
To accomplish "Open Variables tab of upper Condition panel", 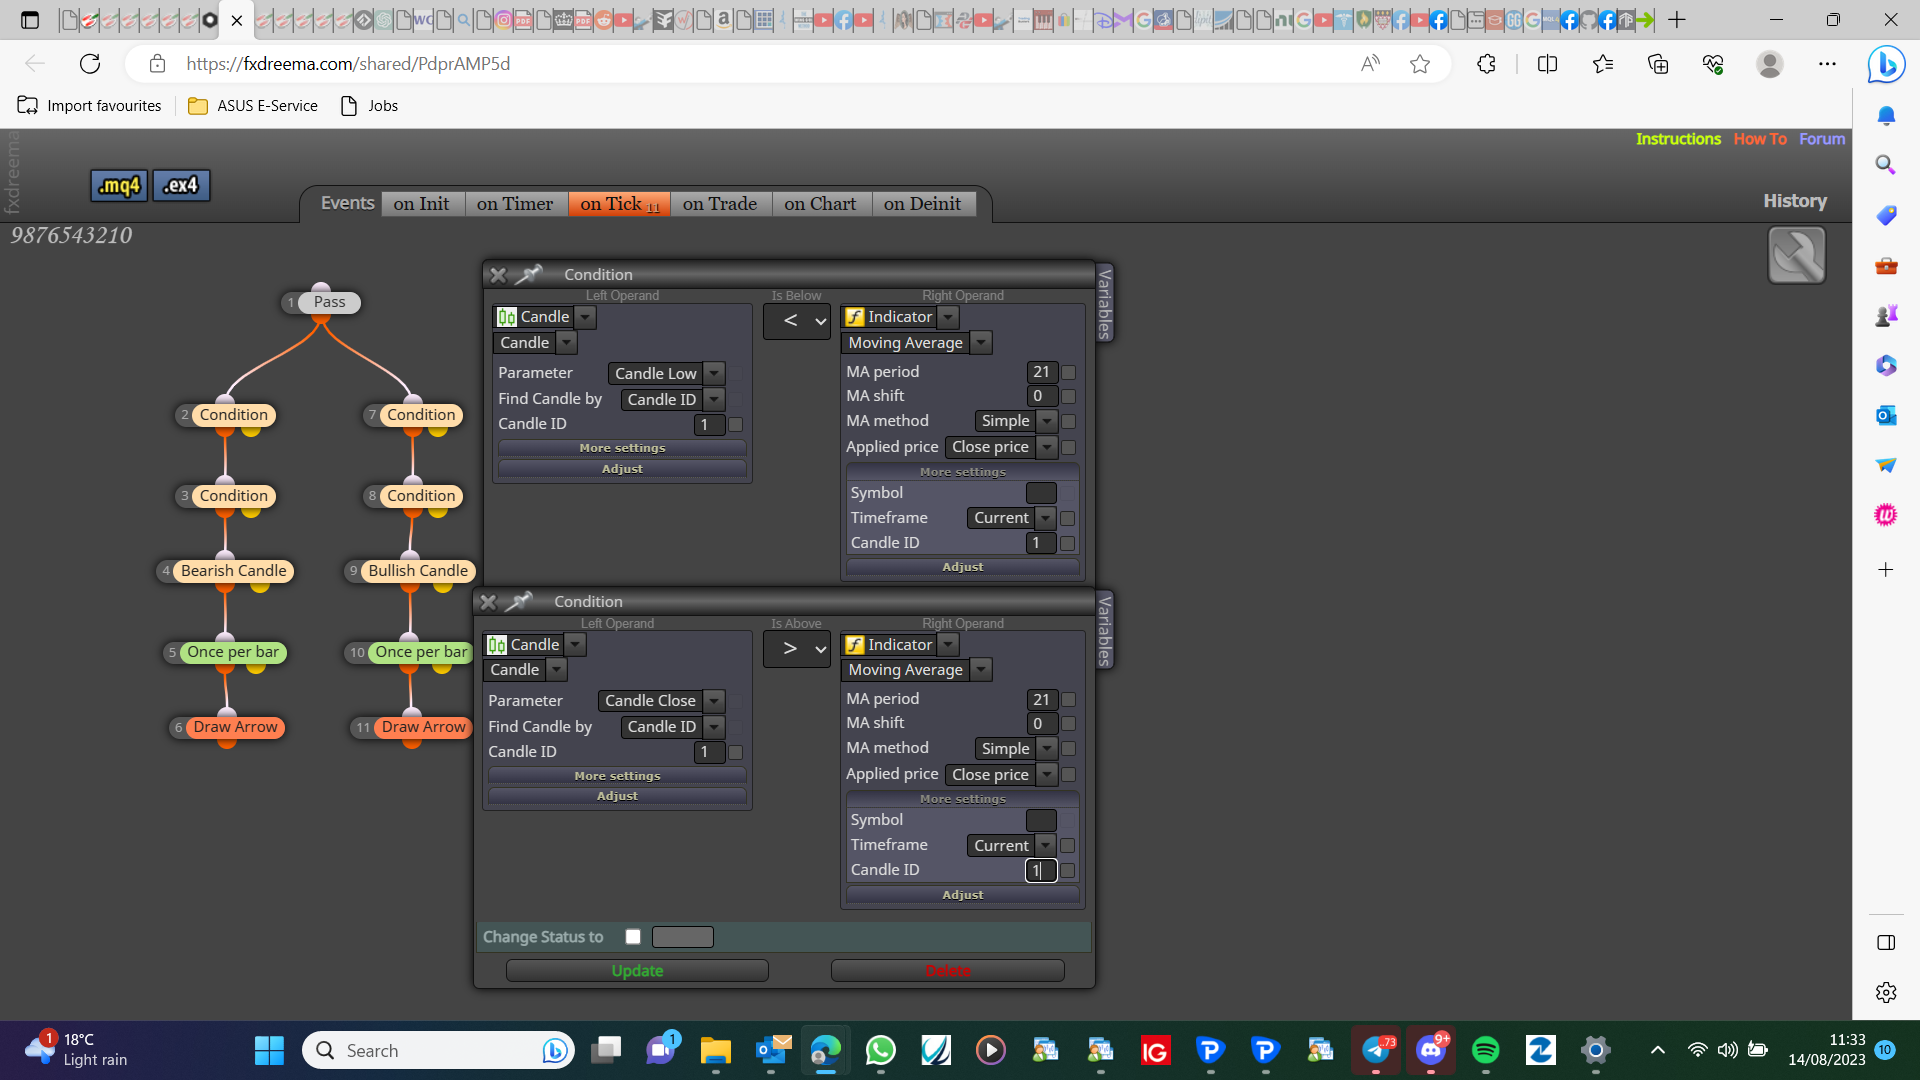I will coord(1105,303).
